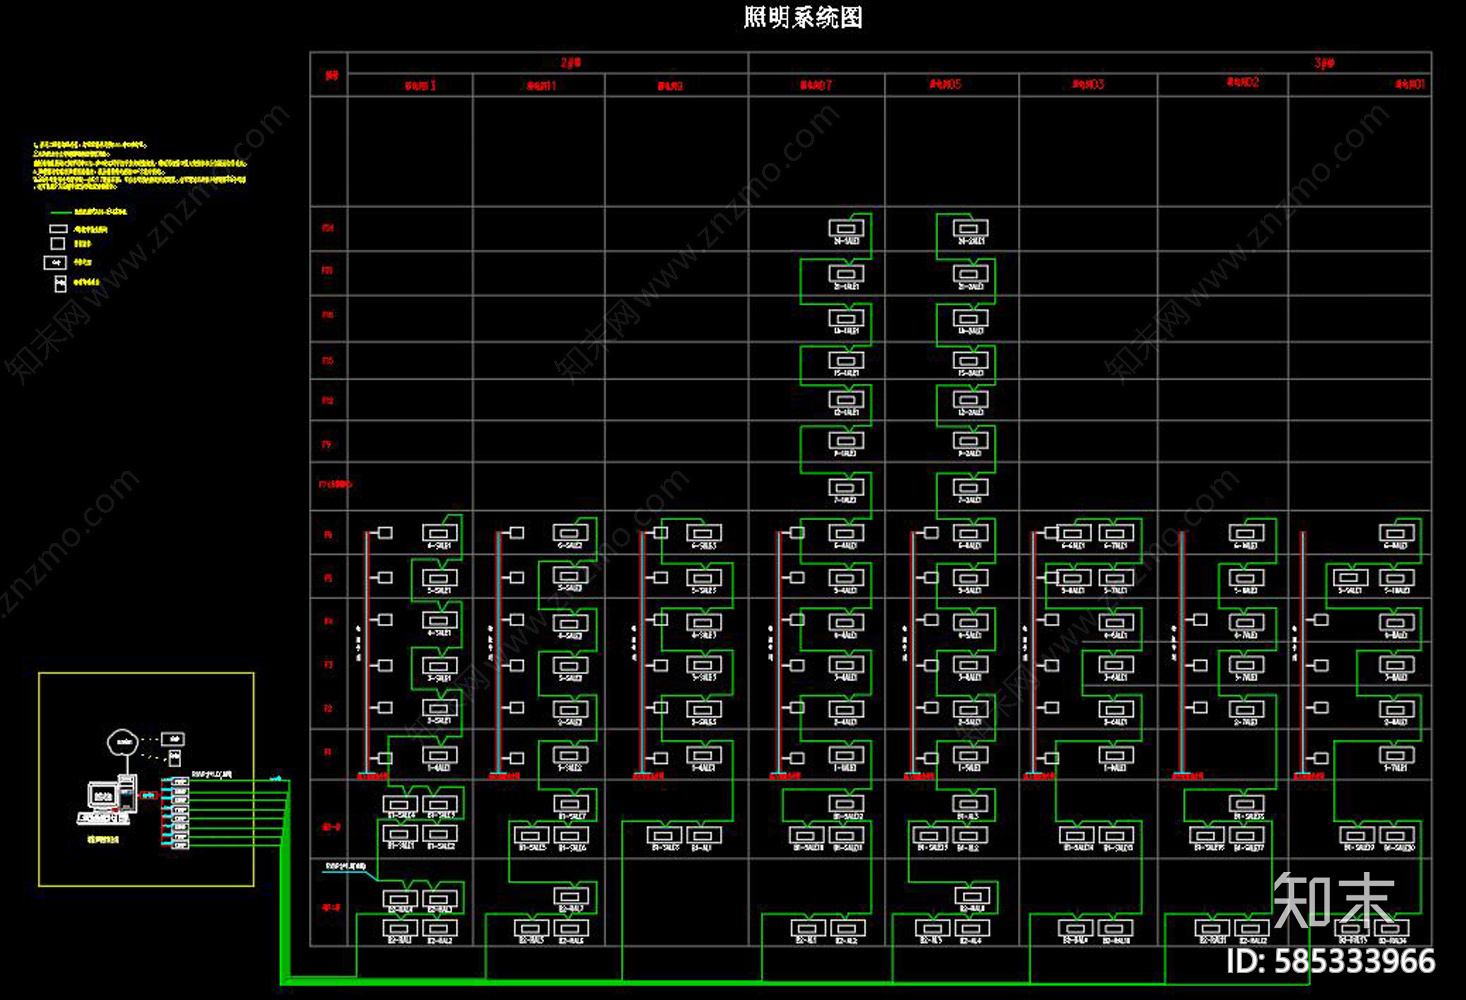Click the drawing title 照明系统图

point(803,17)
